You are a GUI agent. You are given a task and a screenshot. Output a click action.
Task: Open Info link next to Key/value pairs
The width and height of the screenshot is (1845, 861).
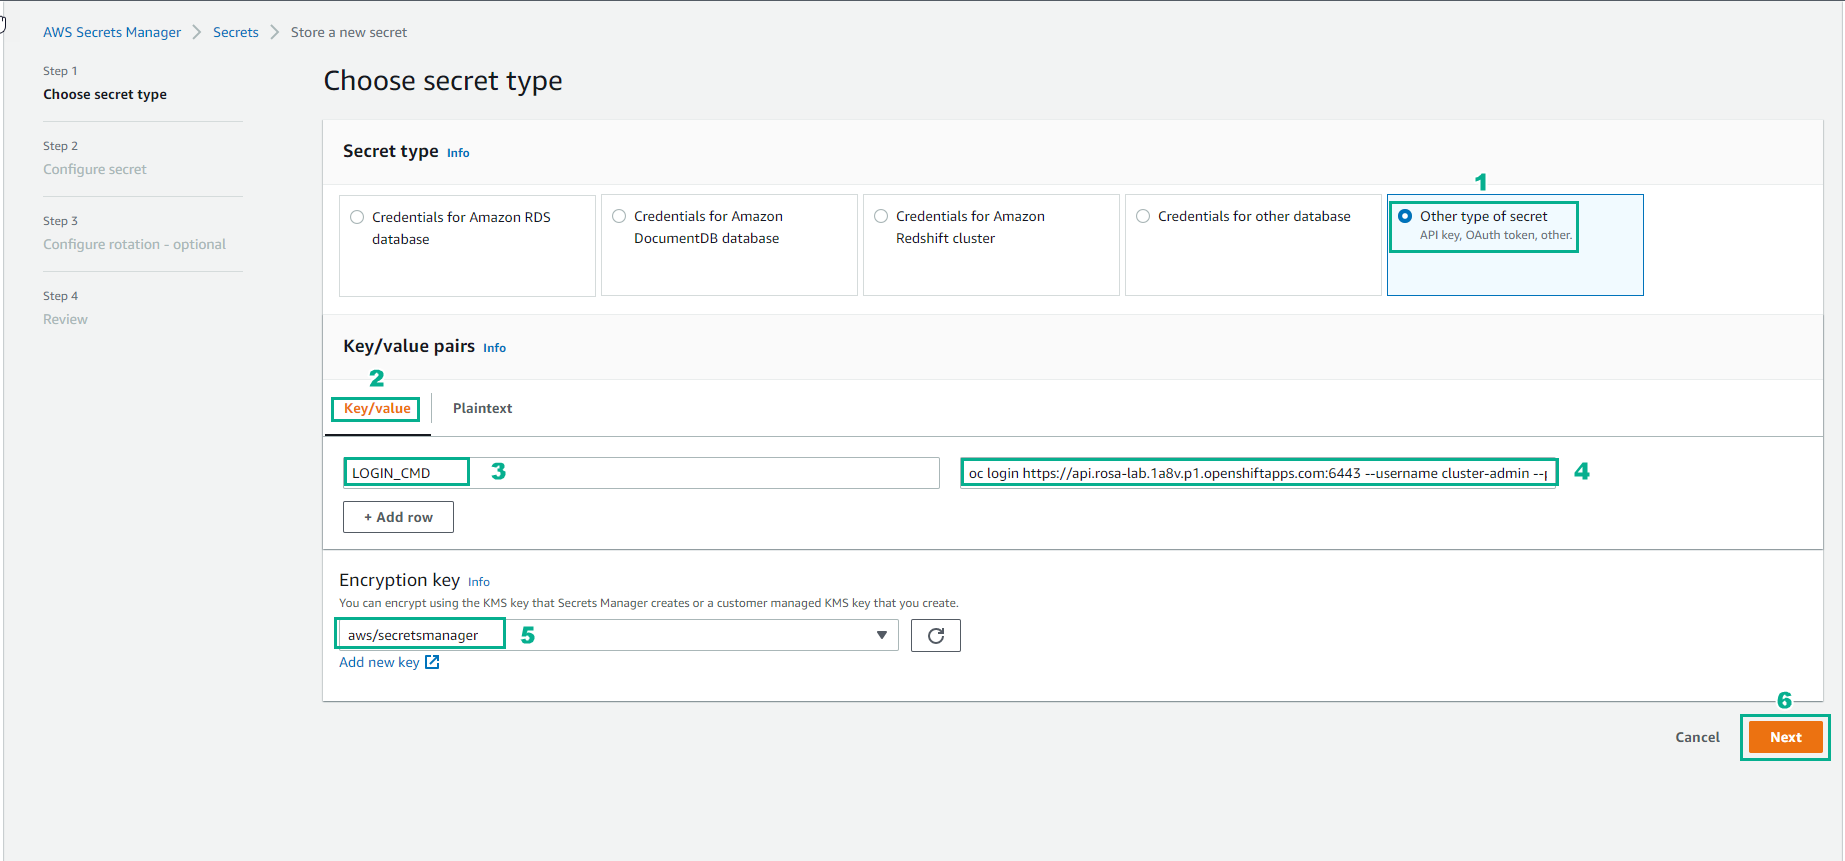[x=494, y=348]
